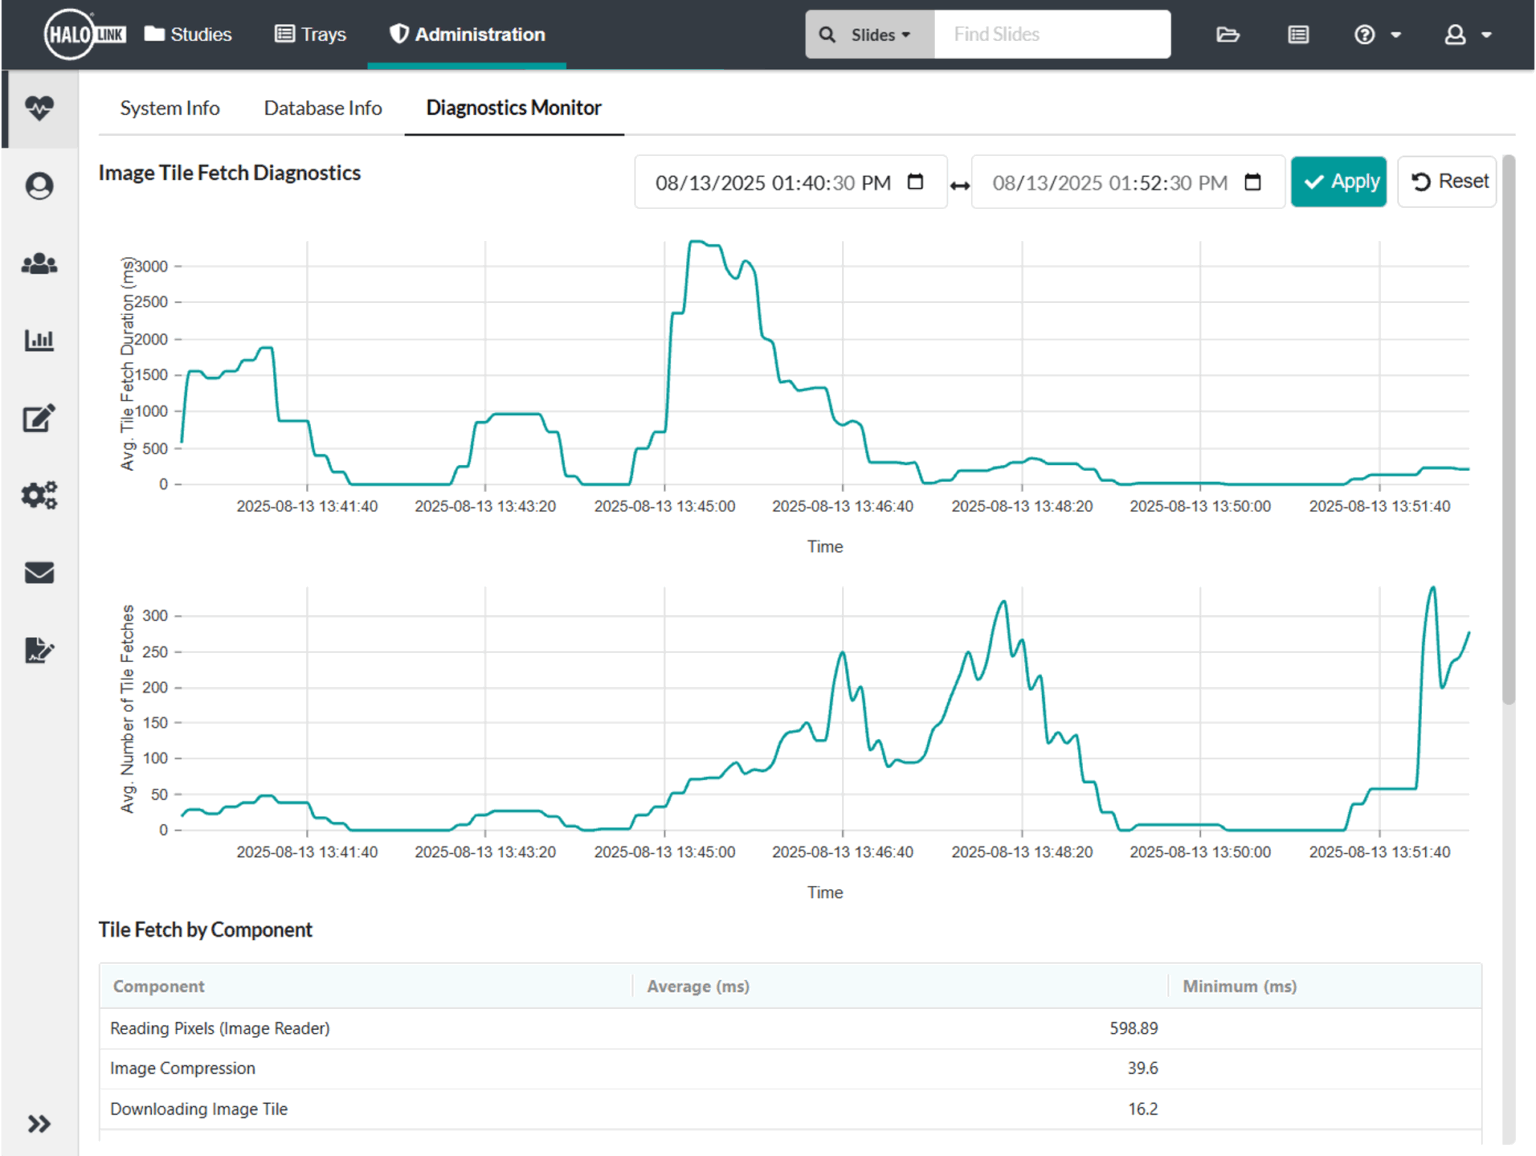Open the user groups sidebar icon
This screenshot has height=1156, width=1536.
pyautogui.click(x=39, y=264)
